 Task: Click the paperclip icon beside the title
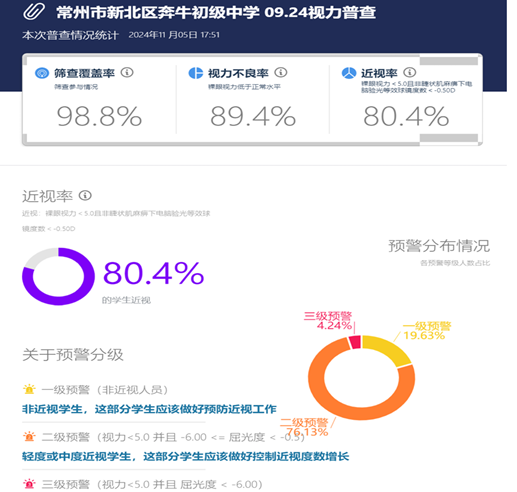(x=34, y=11)
